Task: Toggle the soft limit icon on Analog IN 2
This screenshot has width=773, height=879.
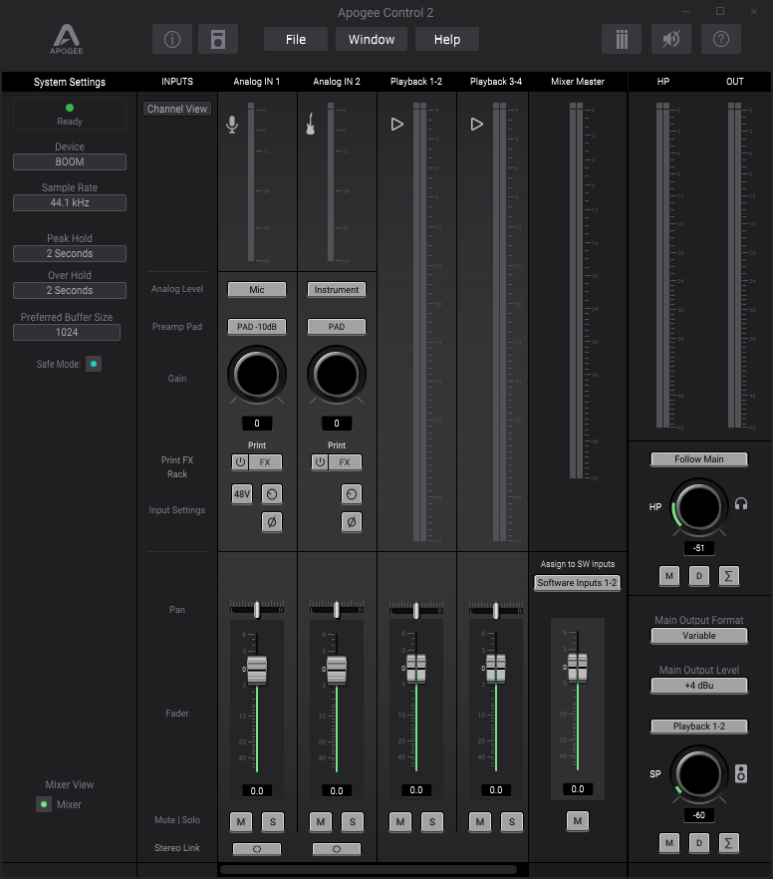Action: point(351,494)
